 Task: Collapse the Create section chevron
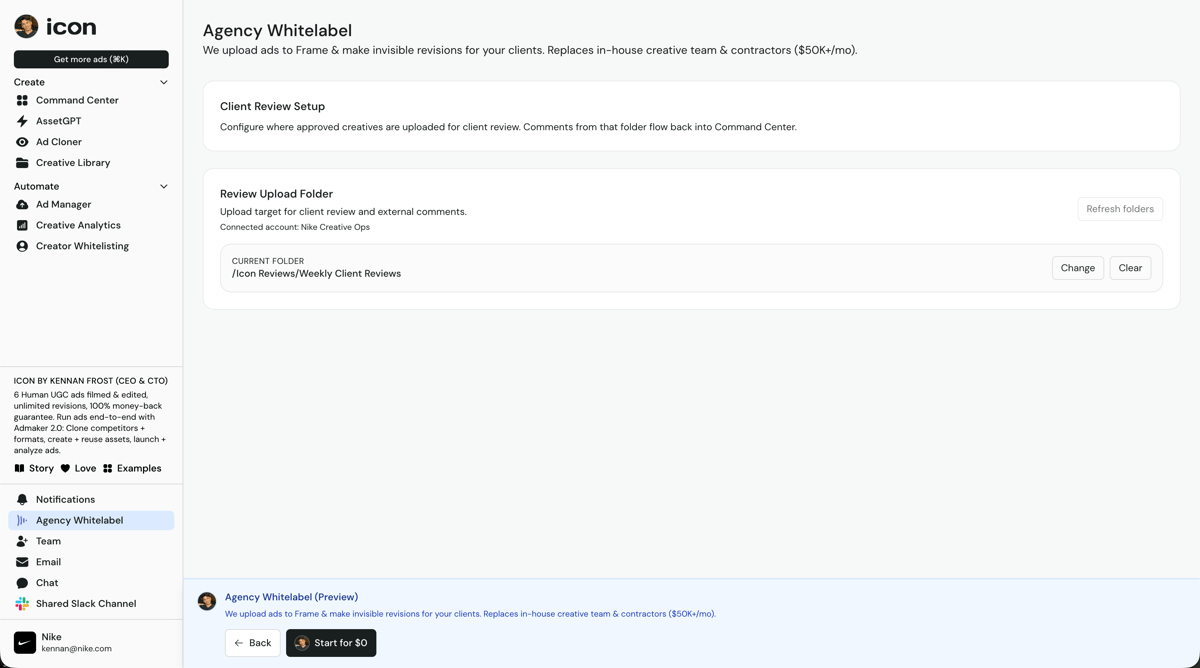[x=164, y=82]
